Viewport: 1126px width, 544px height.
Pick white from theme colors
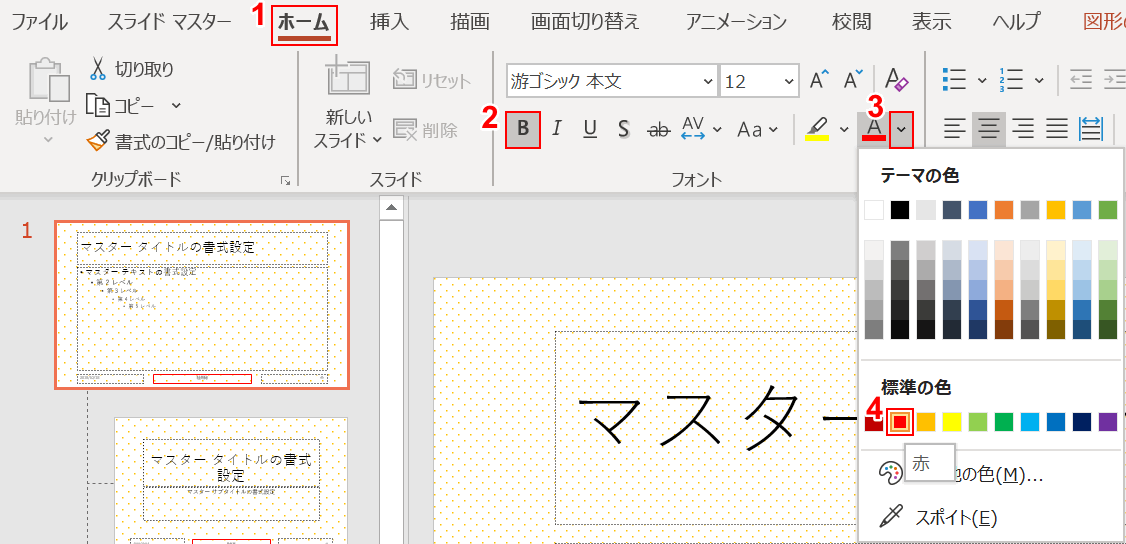coord(874,210)
